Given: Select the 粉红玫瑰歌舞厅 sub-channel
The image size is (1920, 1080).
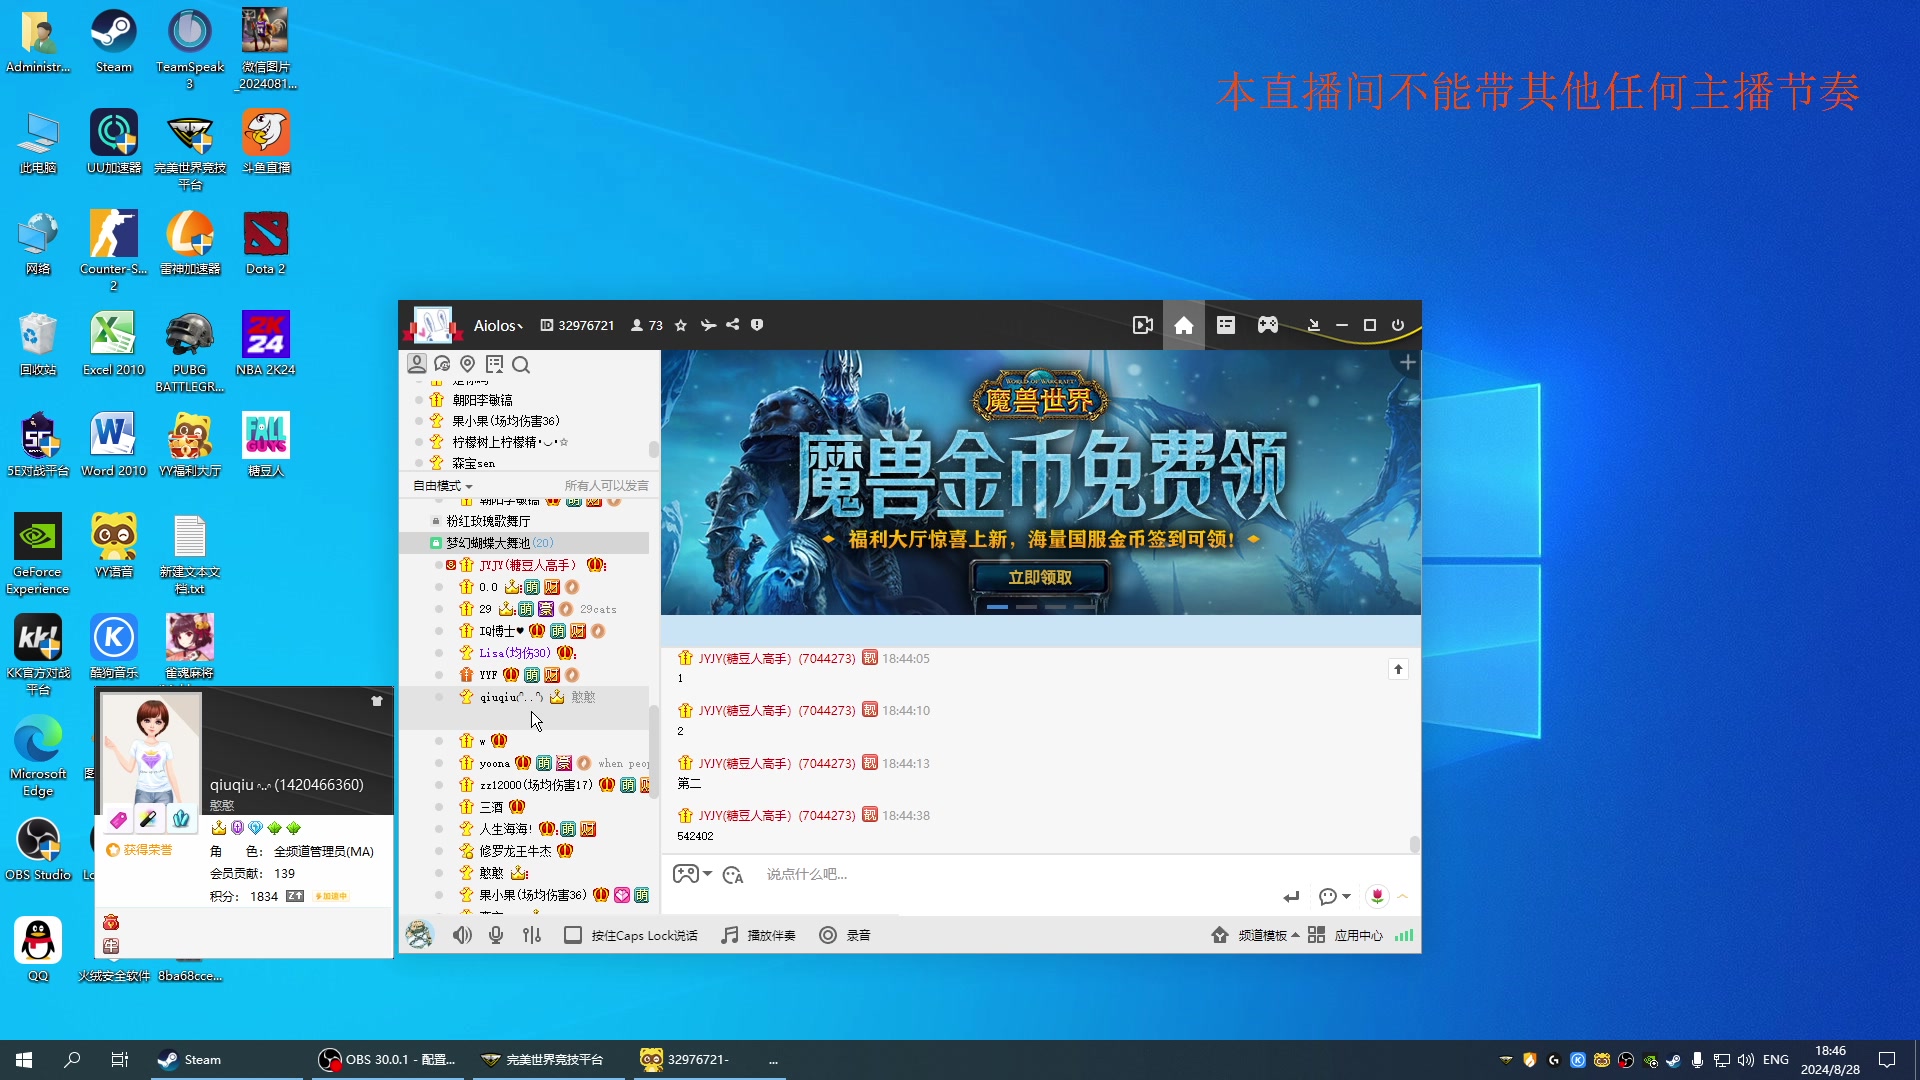Looking at the screenshot, I should click(488, 521).
